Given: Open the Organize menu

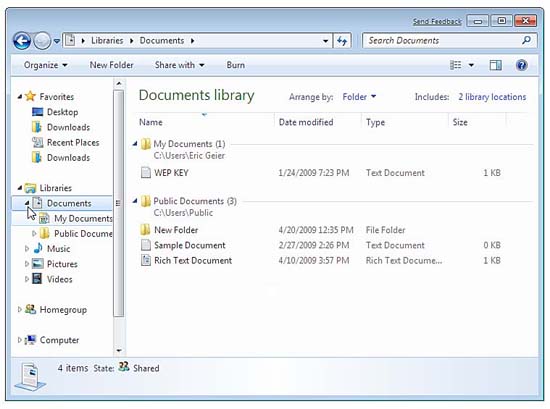Looking at the screenshot, I should 46,65.
